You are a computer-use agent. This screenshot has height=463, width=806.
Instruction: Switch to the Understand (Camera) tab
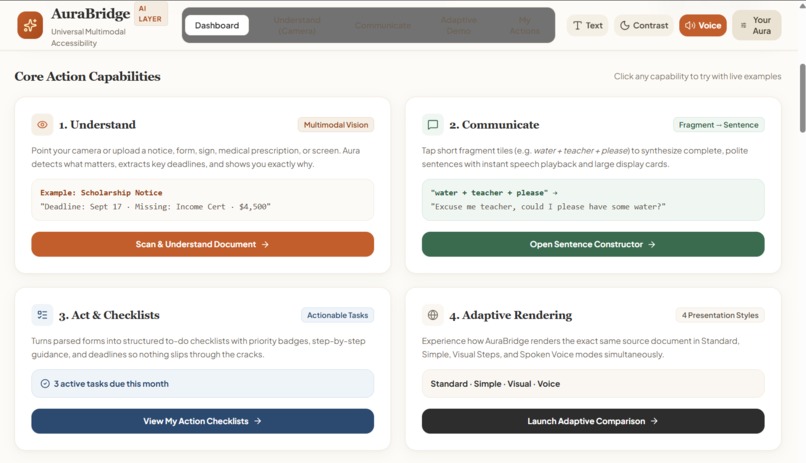coord(297,25)
